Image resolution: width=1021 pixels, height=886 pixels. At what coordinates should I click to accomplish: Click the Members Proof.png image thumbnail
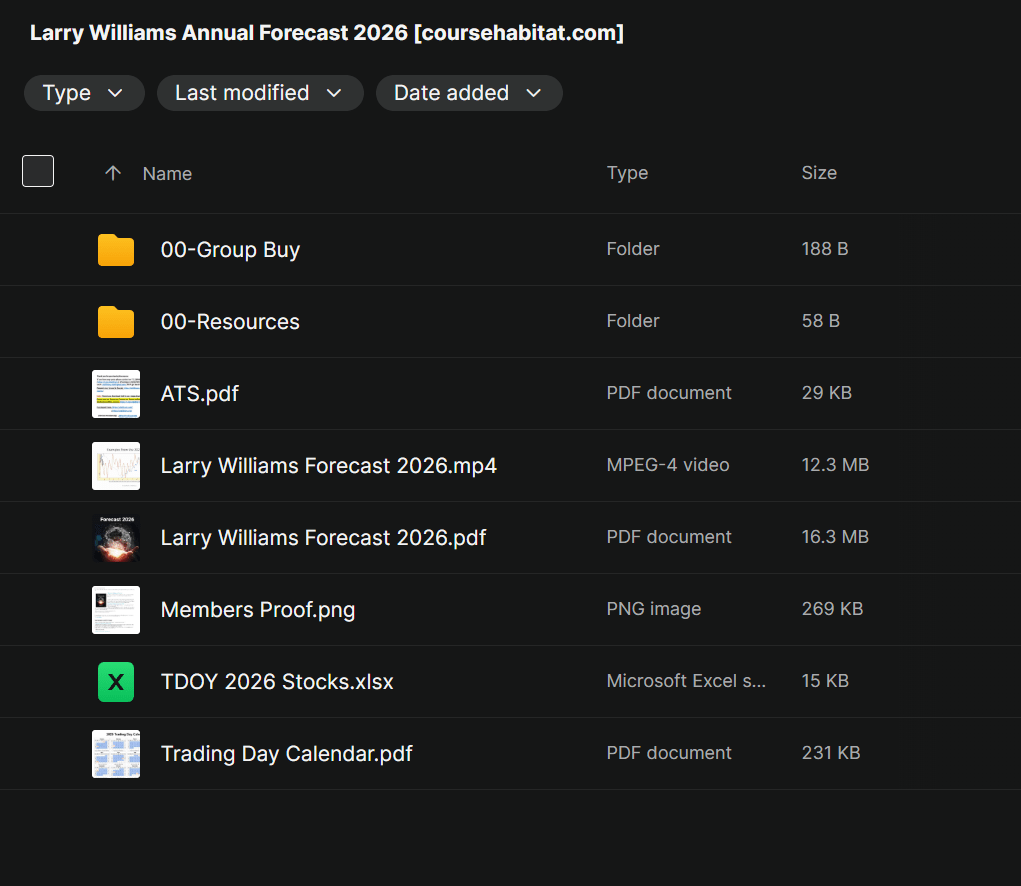point(115,609)
